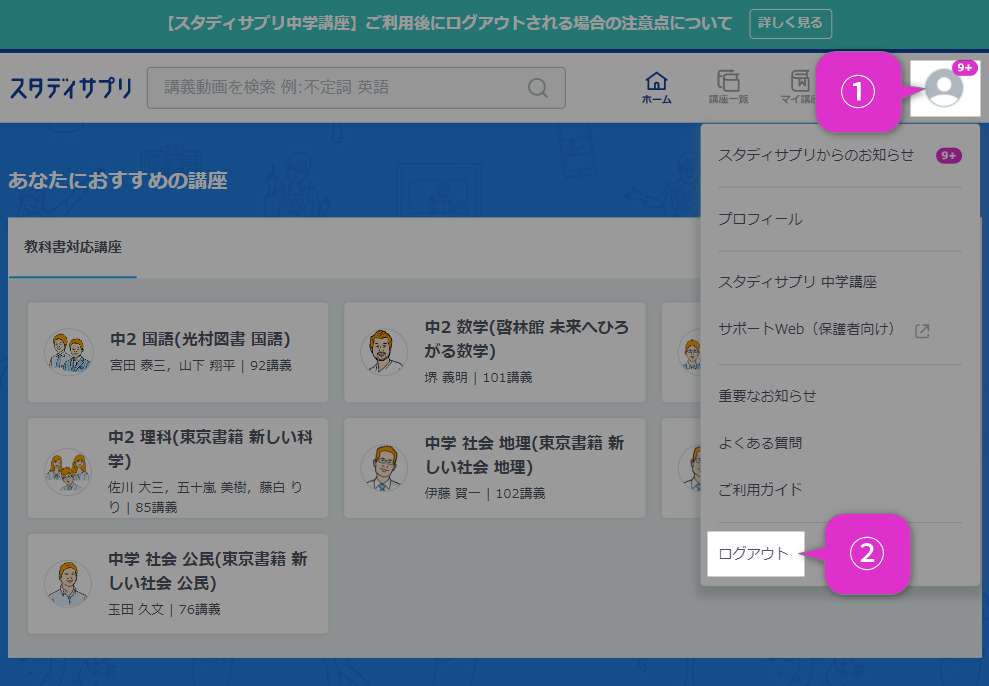
Task: Click the 9+ badge next to お知らせ
Action: click(x=948, y=155)
